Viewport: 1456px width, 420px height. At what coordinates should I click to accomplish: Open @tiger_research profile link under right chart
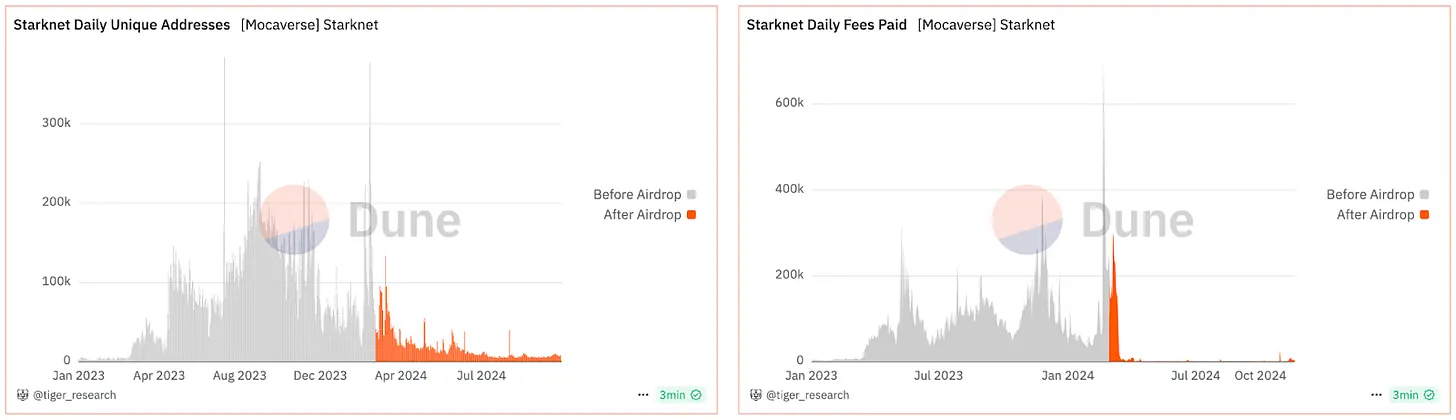pos(807,395)
